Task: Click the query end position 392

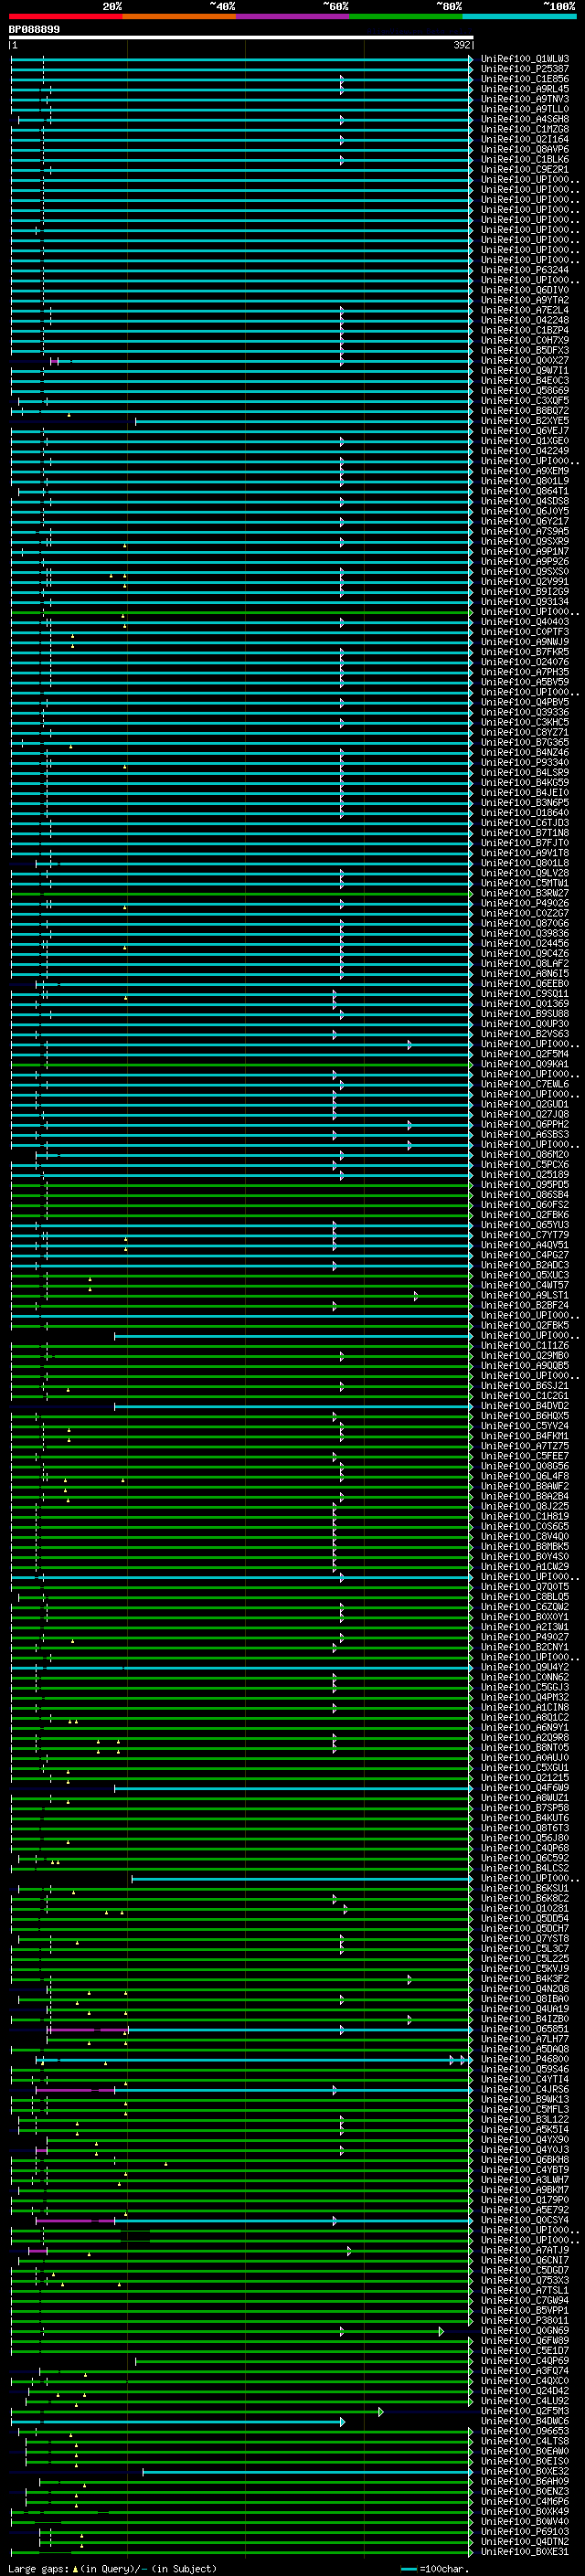Action: tap(461, 45)
